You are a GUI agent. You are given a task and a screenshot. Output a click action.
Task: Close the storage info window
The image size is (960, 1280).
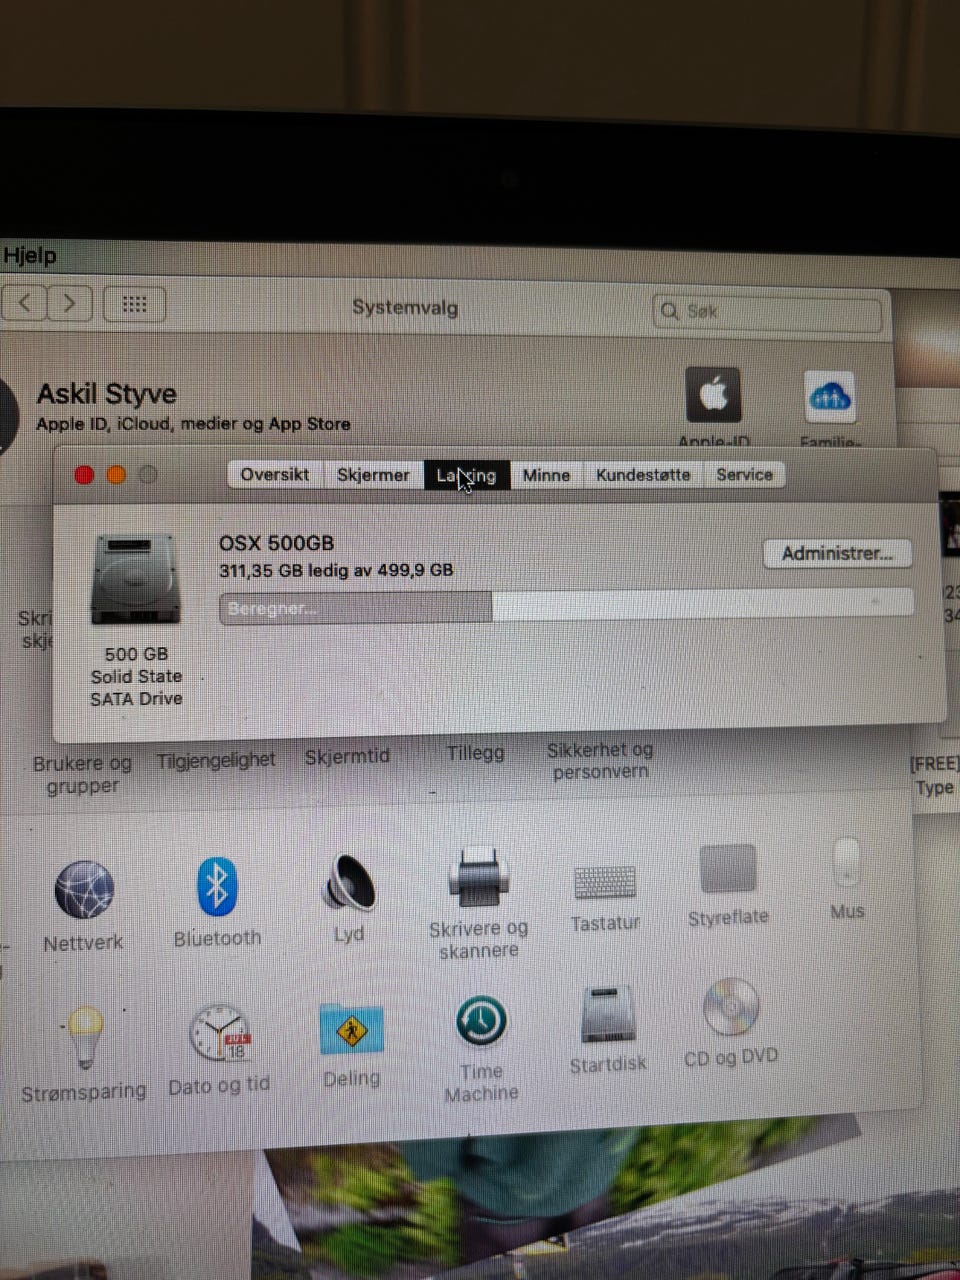[x=84, y=475]
